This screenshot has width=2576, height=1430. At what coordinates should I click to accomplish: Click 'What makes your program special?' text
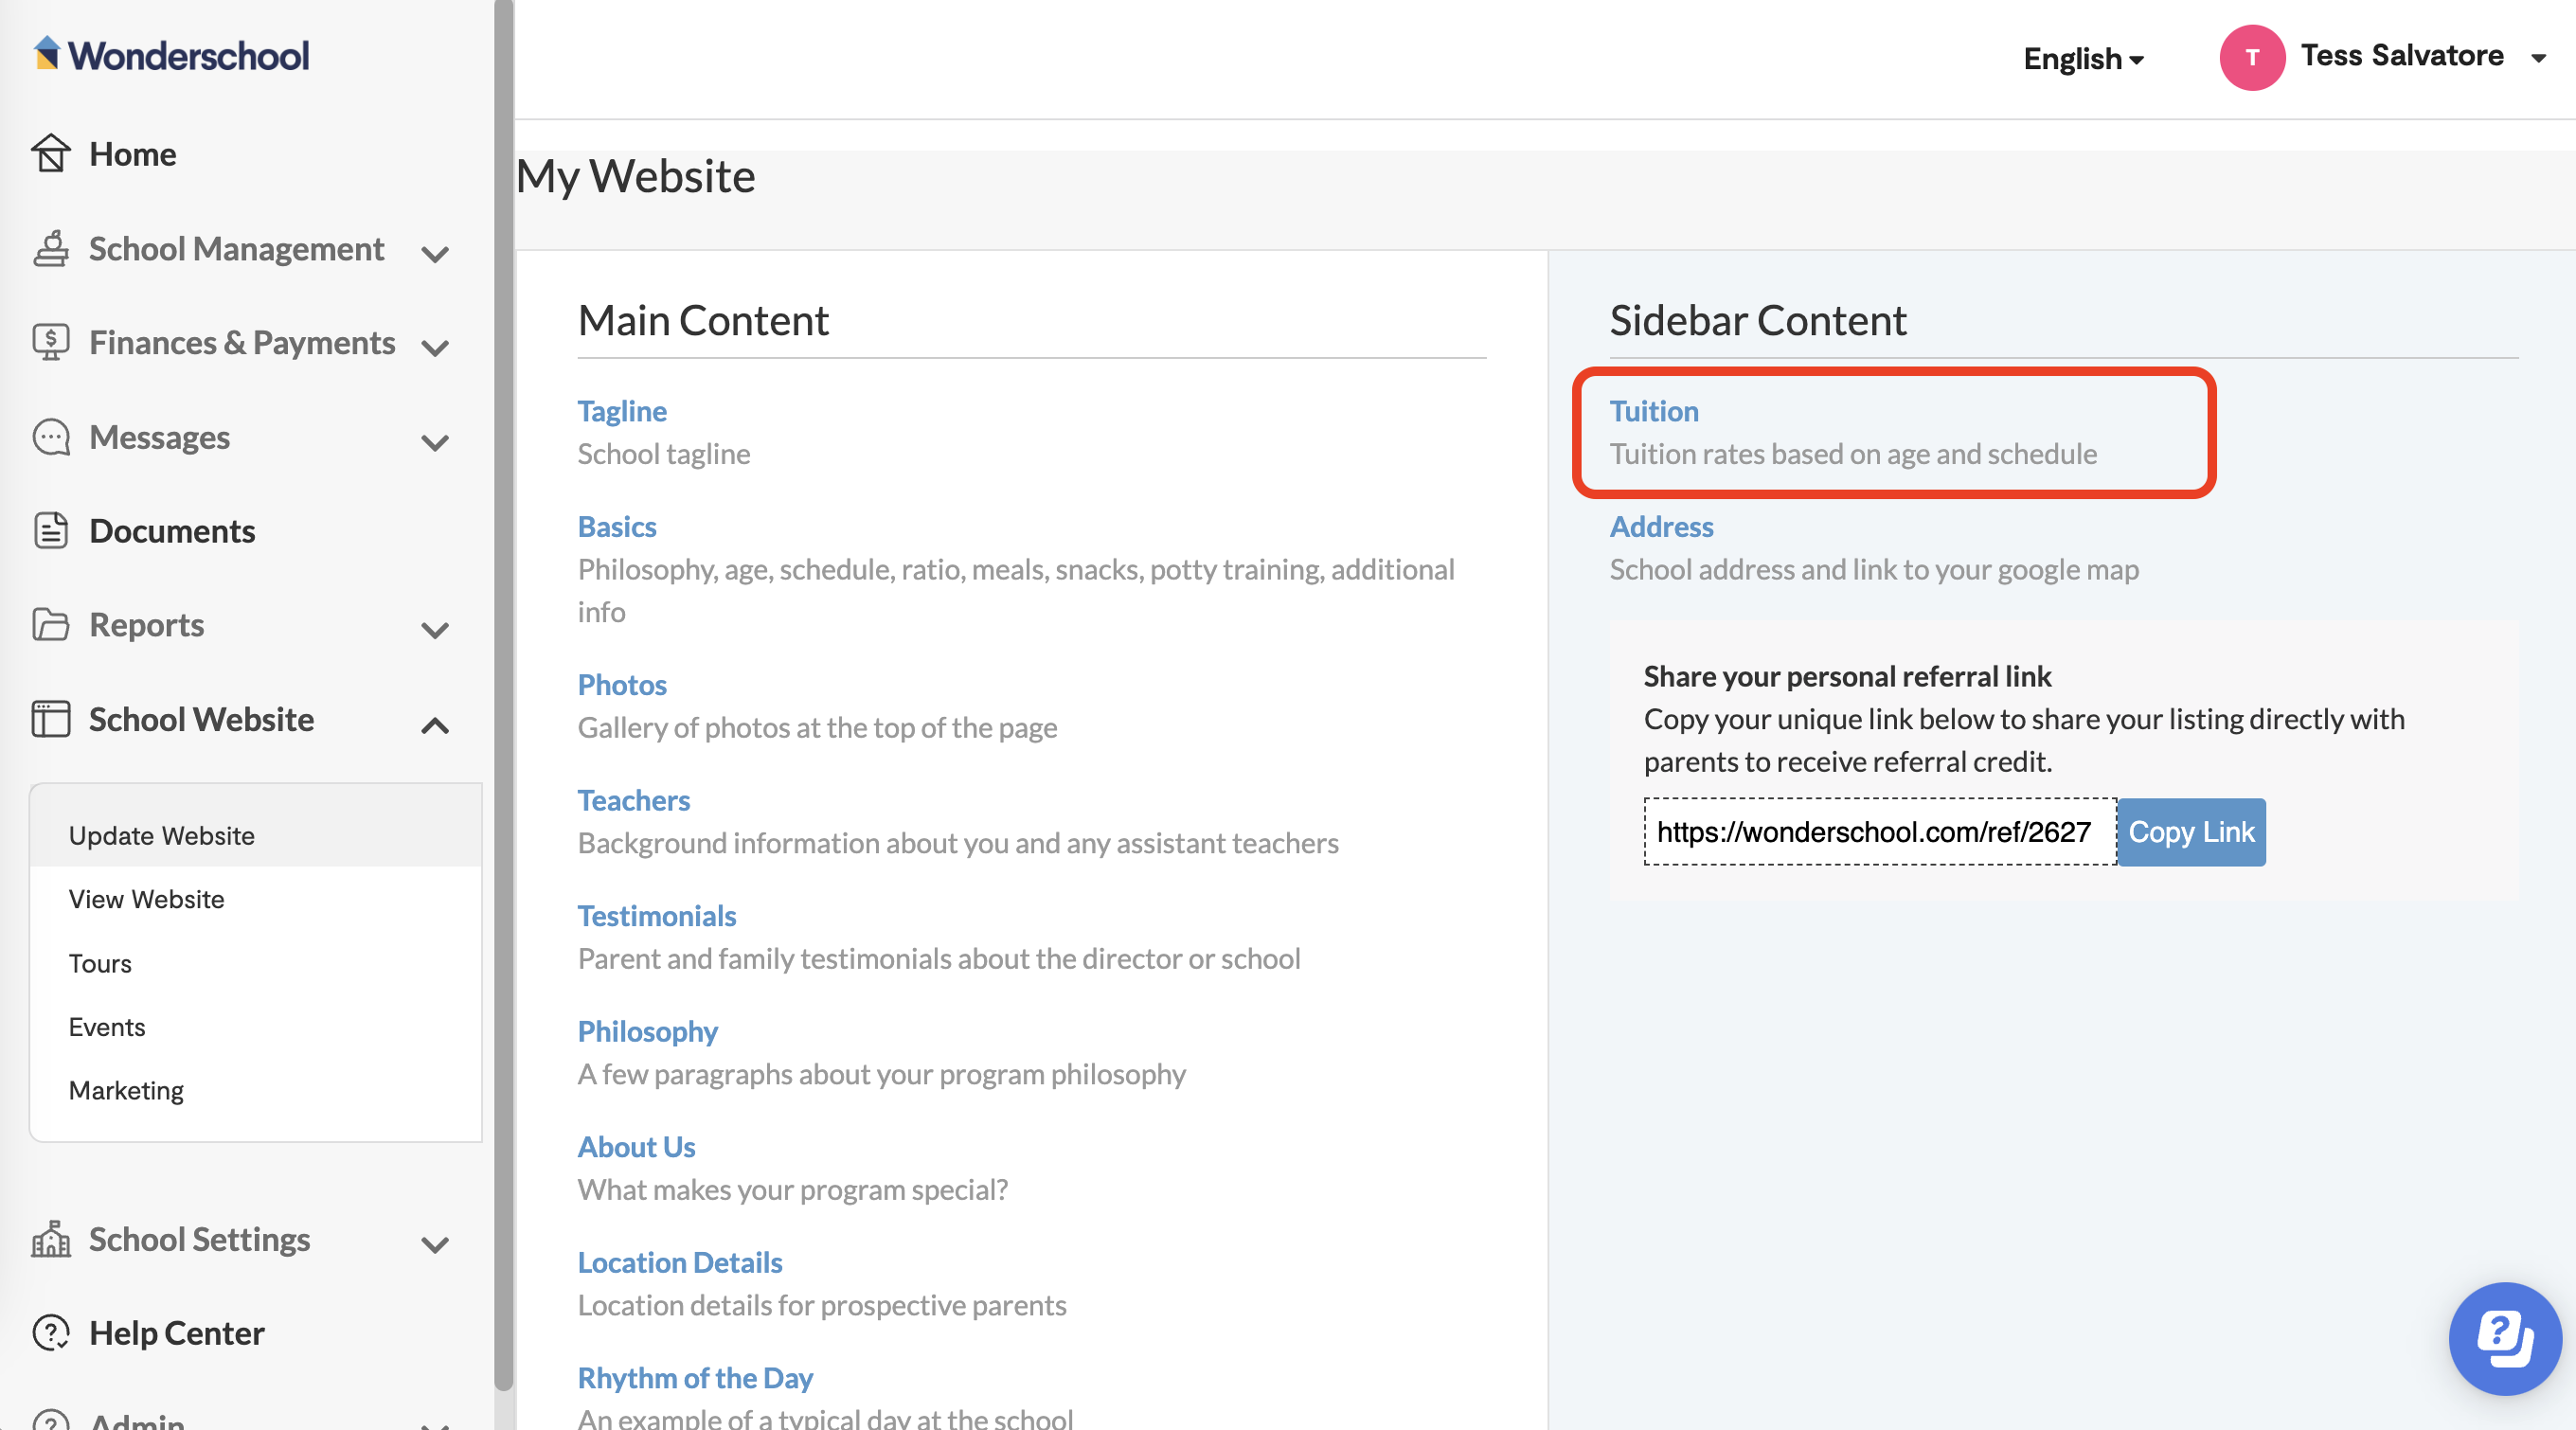793,1190
